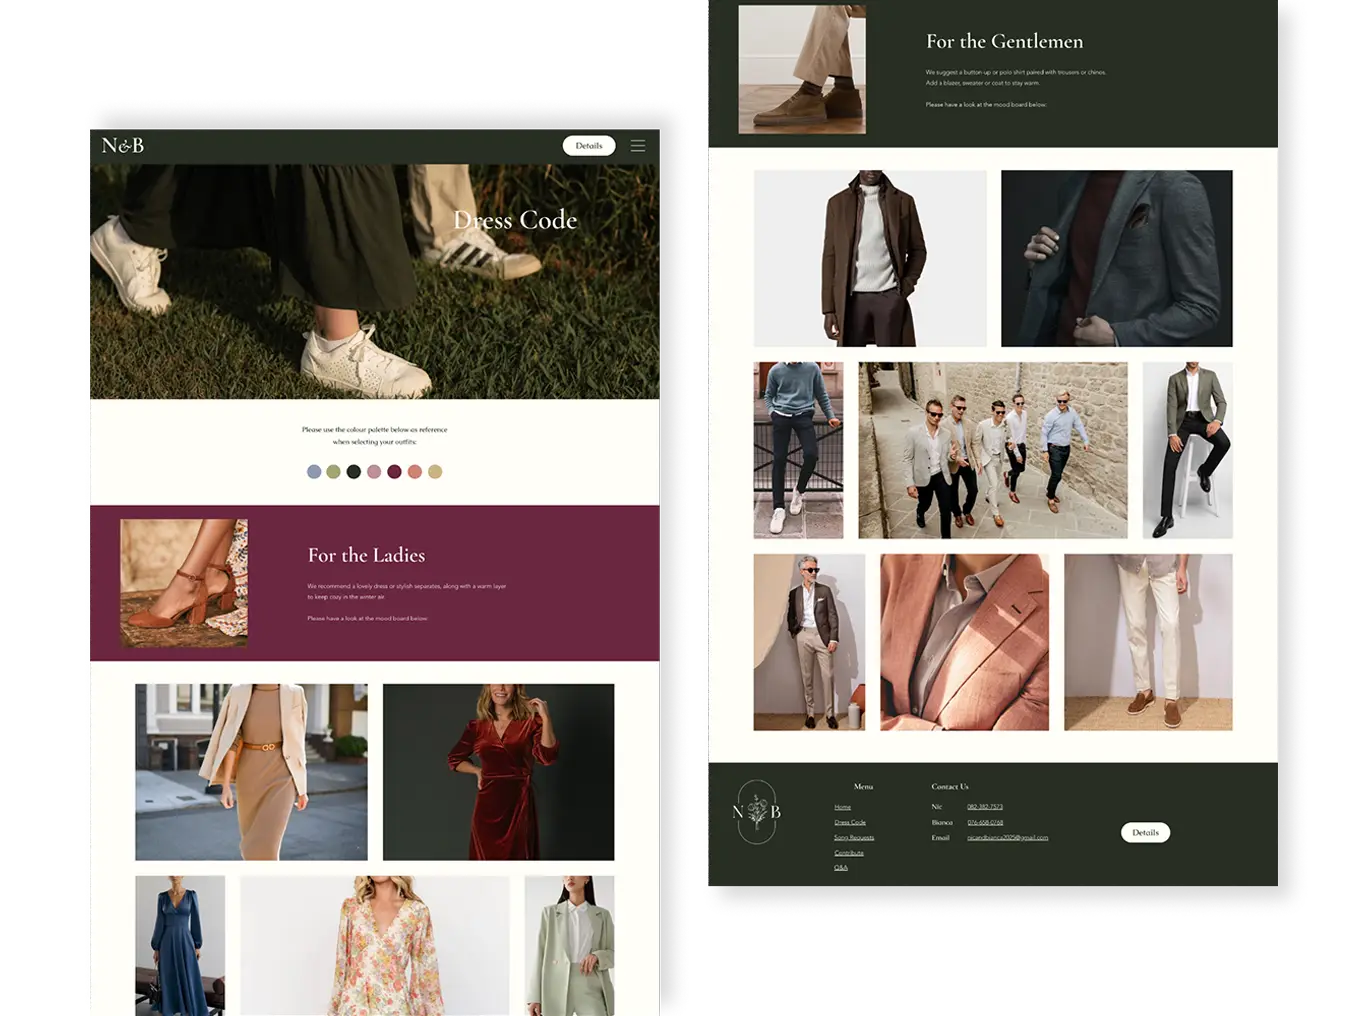This screenshot has width=1368, height=1016.
Task: Open the brown overcoat with turtleneck photo
Action: point(870,259)
